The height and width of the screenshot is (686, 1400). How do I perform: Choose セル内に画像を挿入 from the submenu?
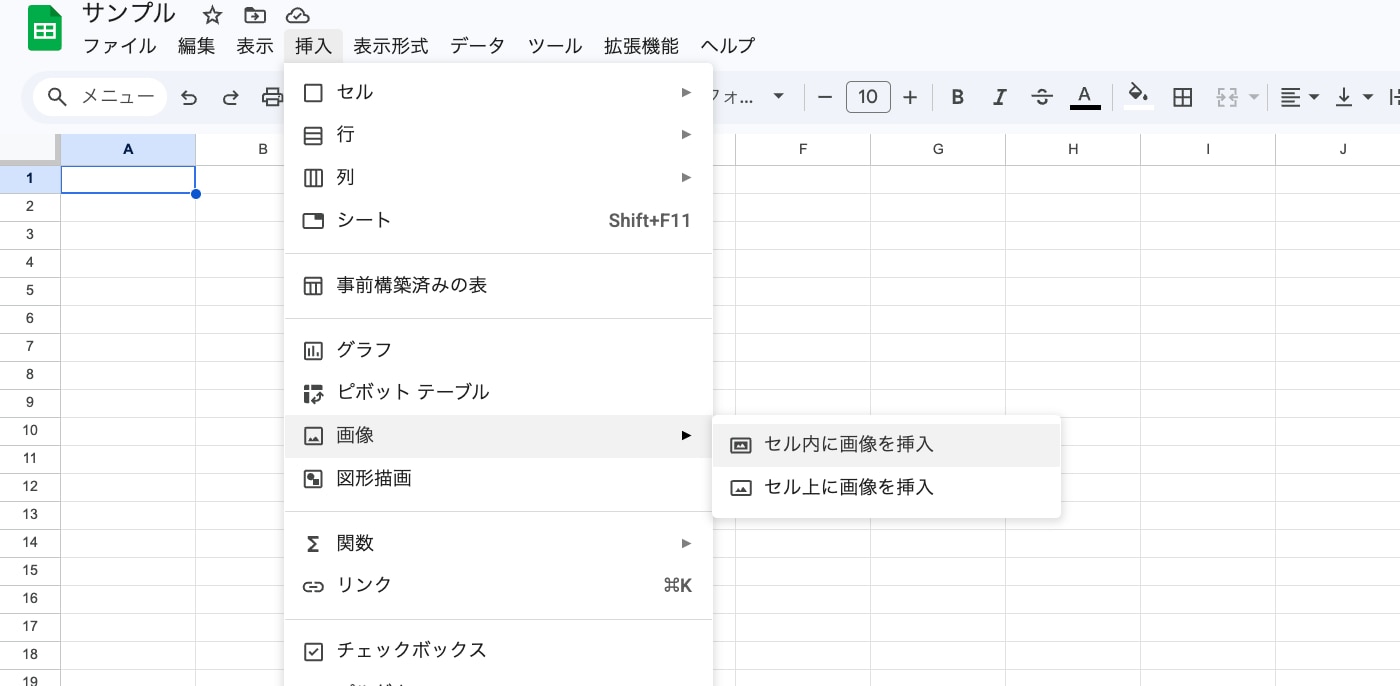coord(847,444)
